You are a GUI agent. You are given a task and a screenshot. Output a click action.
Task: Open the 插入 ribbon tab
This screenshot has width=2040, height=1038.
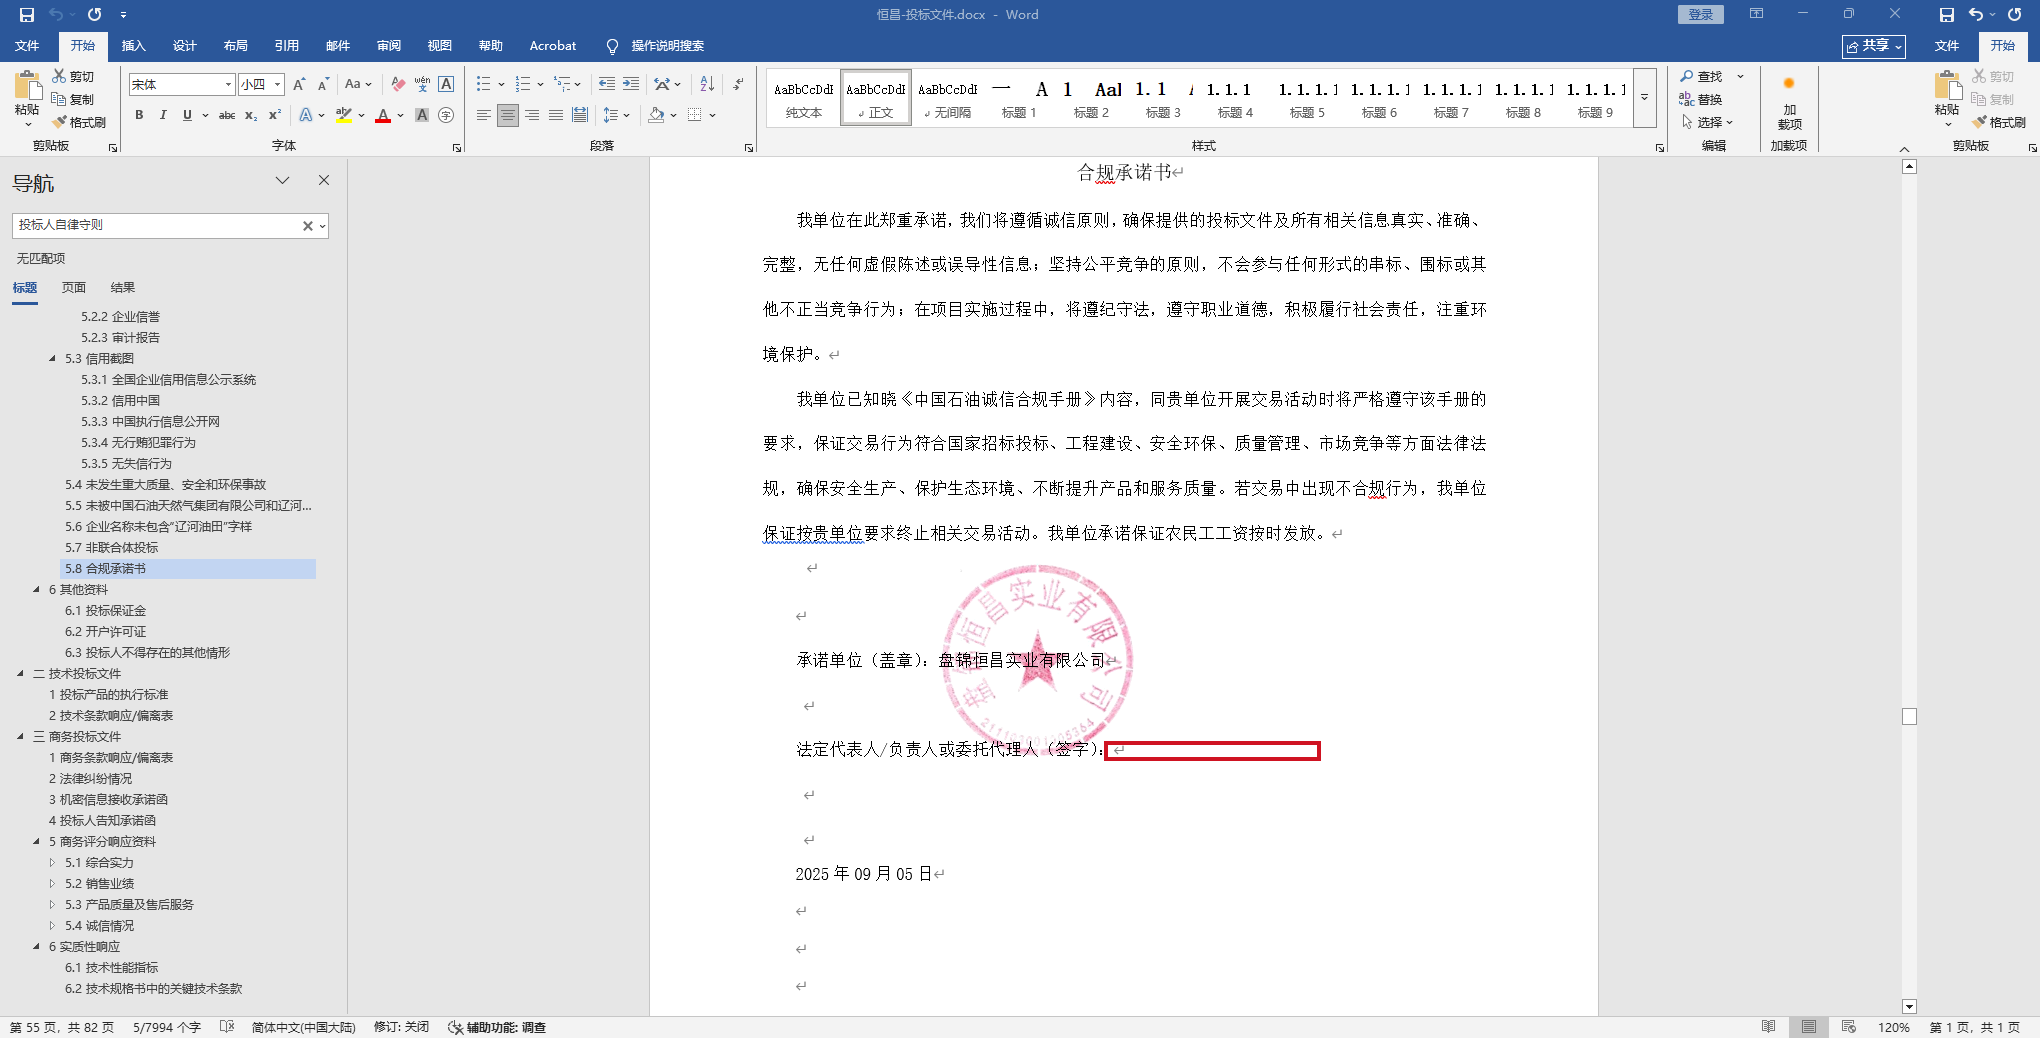(x=133, y=46)
